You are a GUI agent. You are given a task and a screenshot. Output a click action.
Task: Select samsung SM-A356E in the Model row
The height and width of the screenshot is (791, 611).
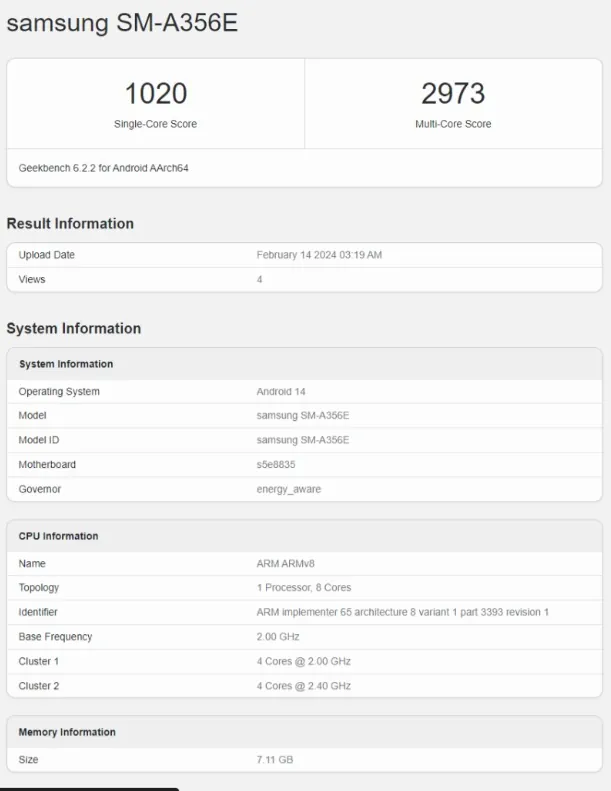coord(303,415)
